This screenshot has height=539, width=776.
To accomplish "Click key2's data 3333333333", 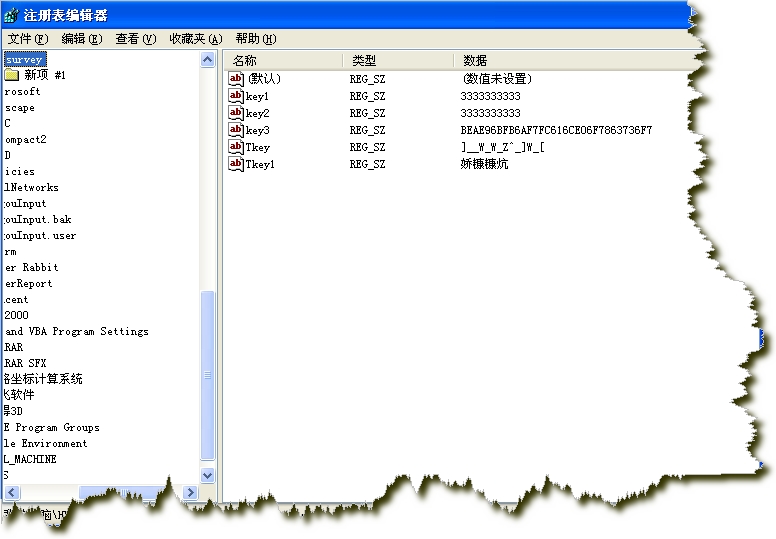I will tap(490, 113).
